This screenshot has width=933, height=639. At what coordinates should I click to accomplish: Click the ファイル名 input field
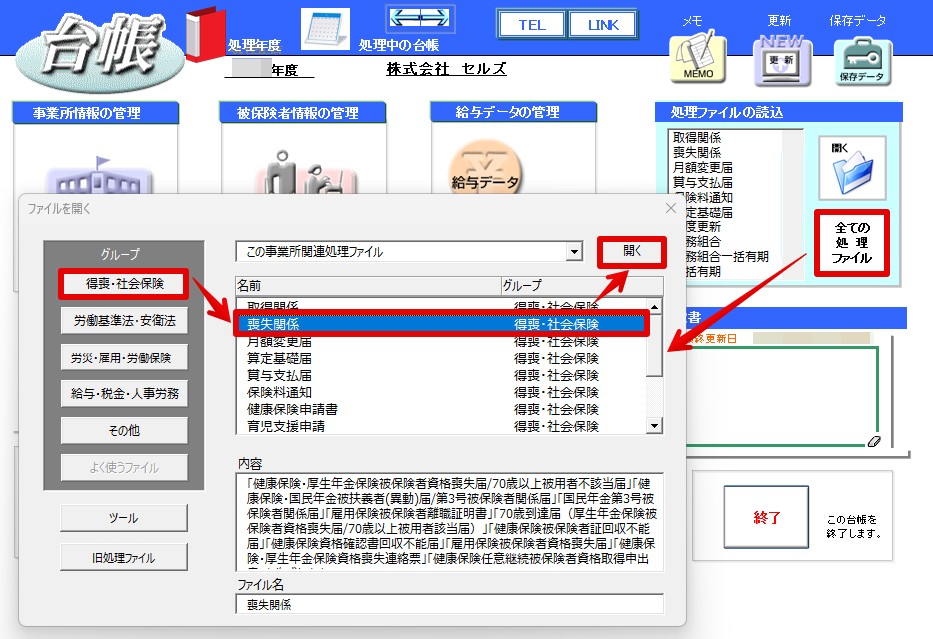tap(449, 604)
